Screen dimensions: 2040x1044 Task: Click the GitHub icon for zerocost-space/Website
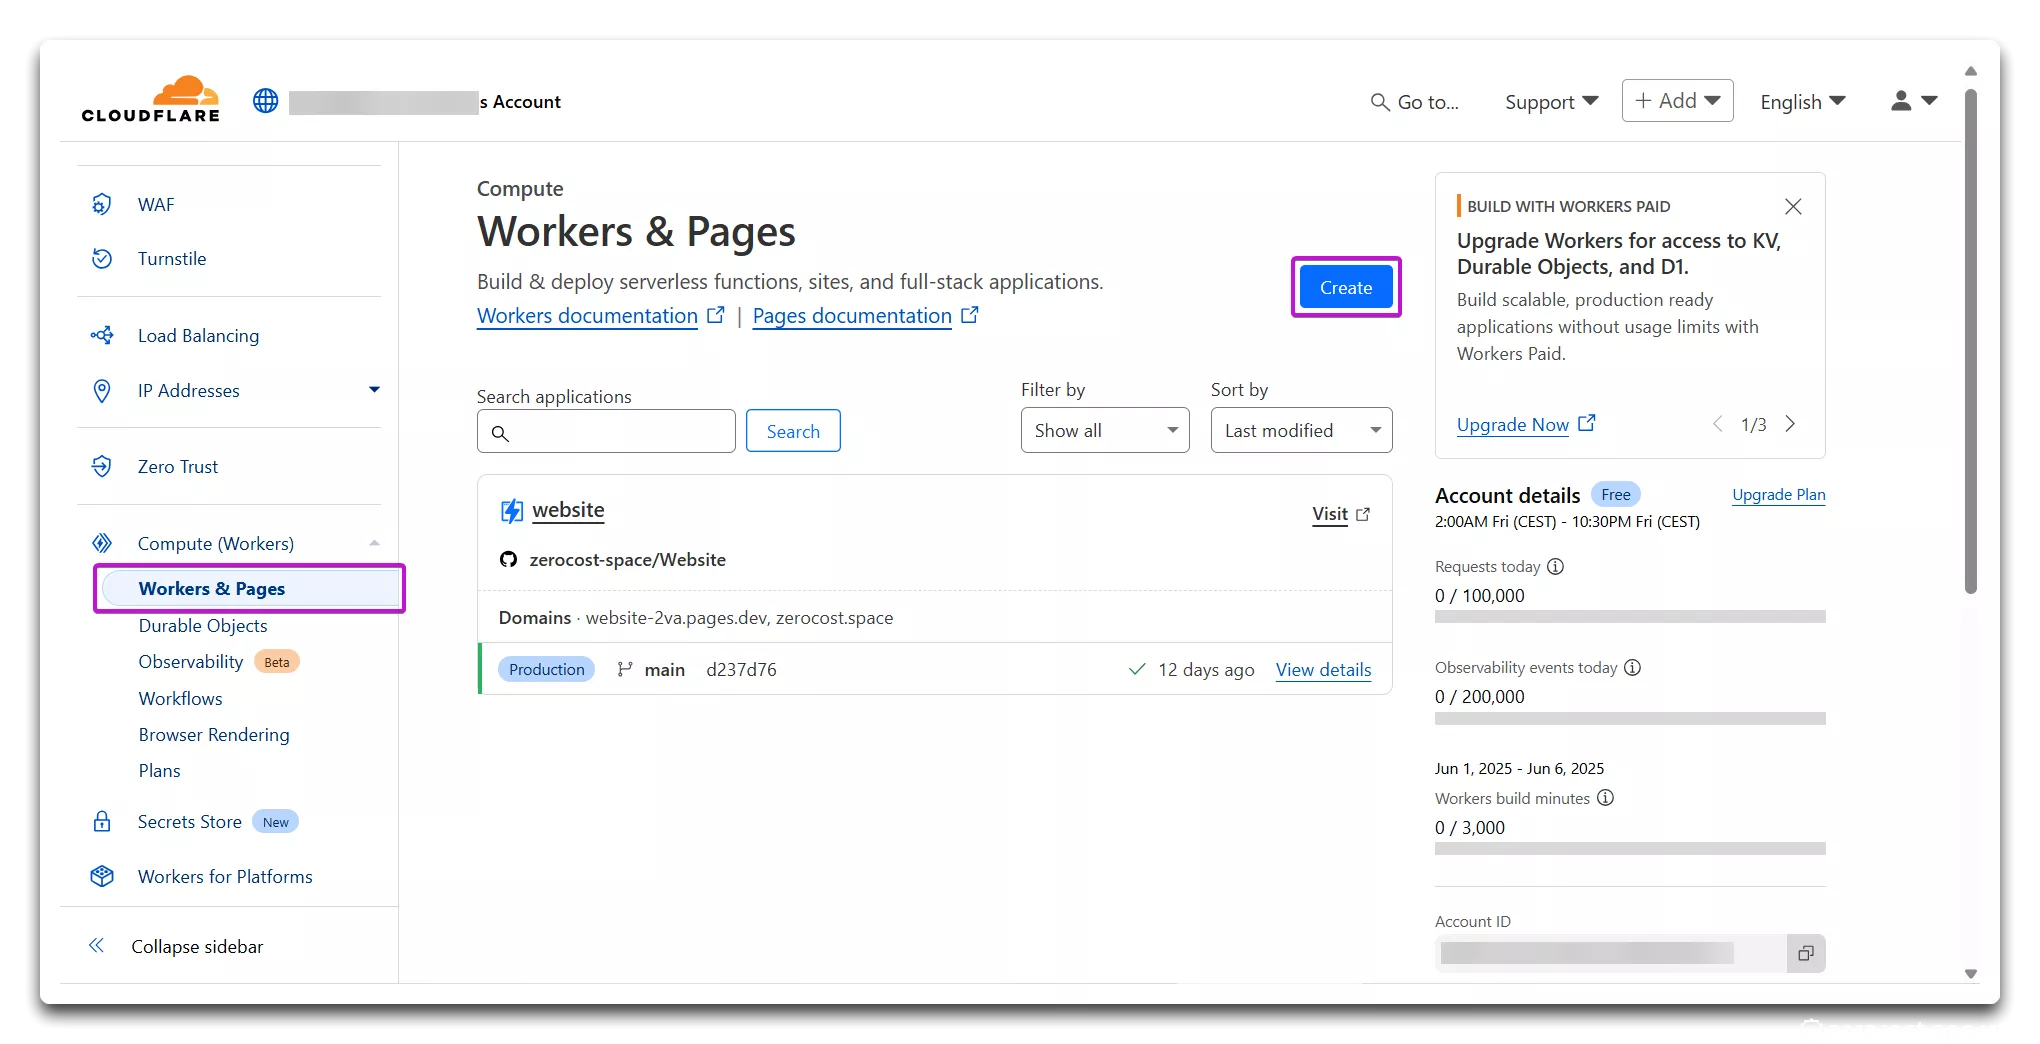pos(508,559)
